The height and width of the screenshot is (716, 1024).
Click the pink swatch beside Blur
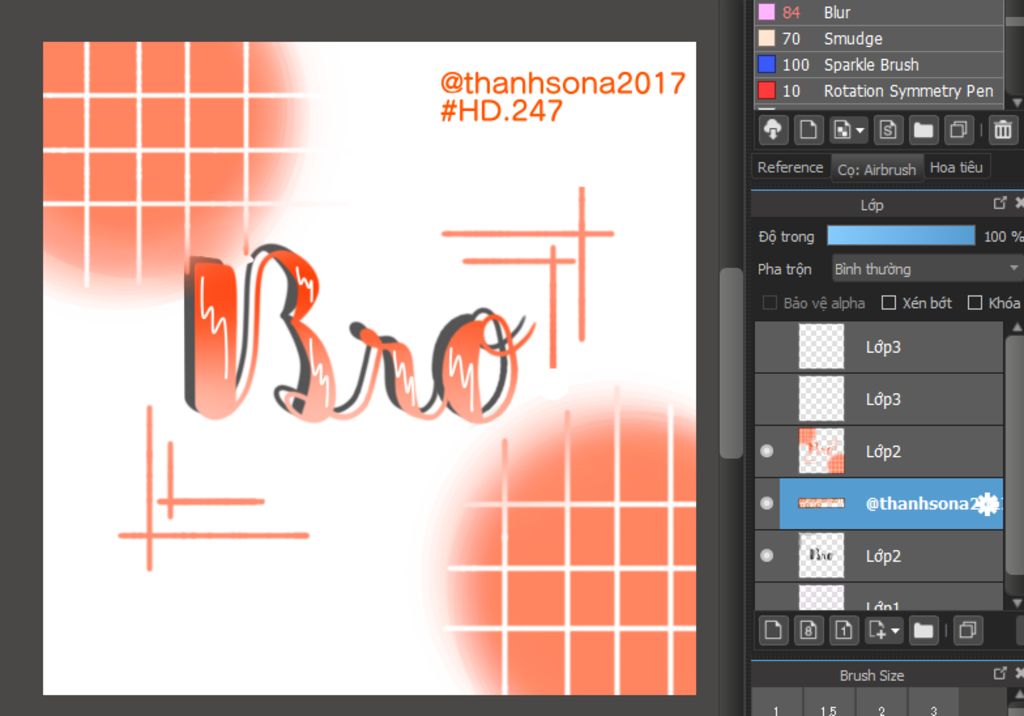766,12
